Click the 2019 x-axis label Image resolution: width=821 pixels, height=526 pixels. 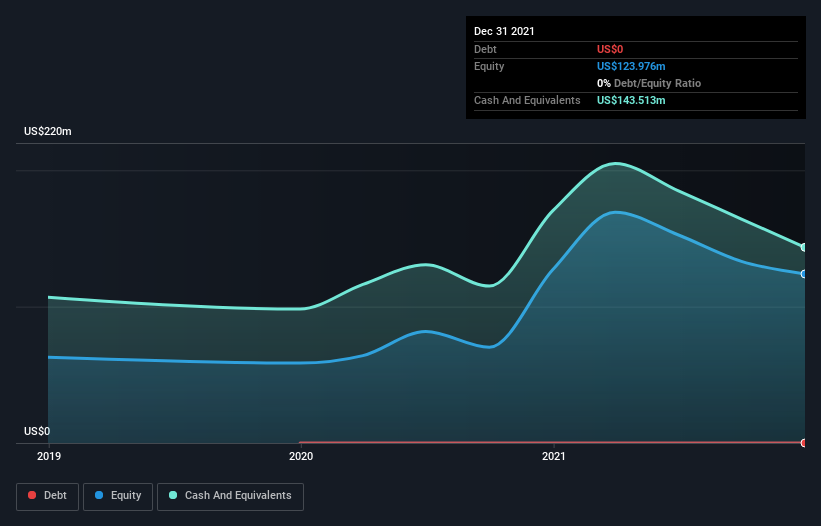[x=49, y=456]
